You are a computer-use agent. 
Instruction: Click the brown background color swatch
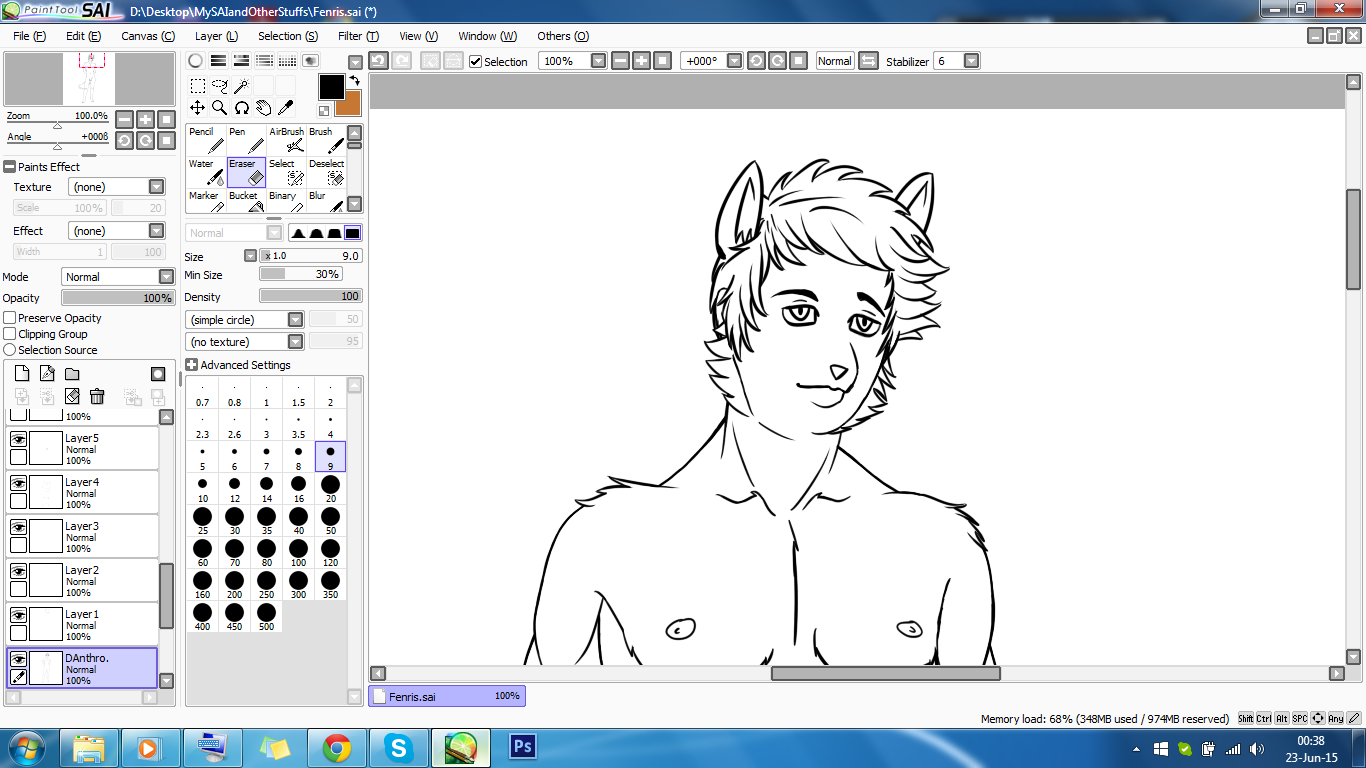[351, 105]
